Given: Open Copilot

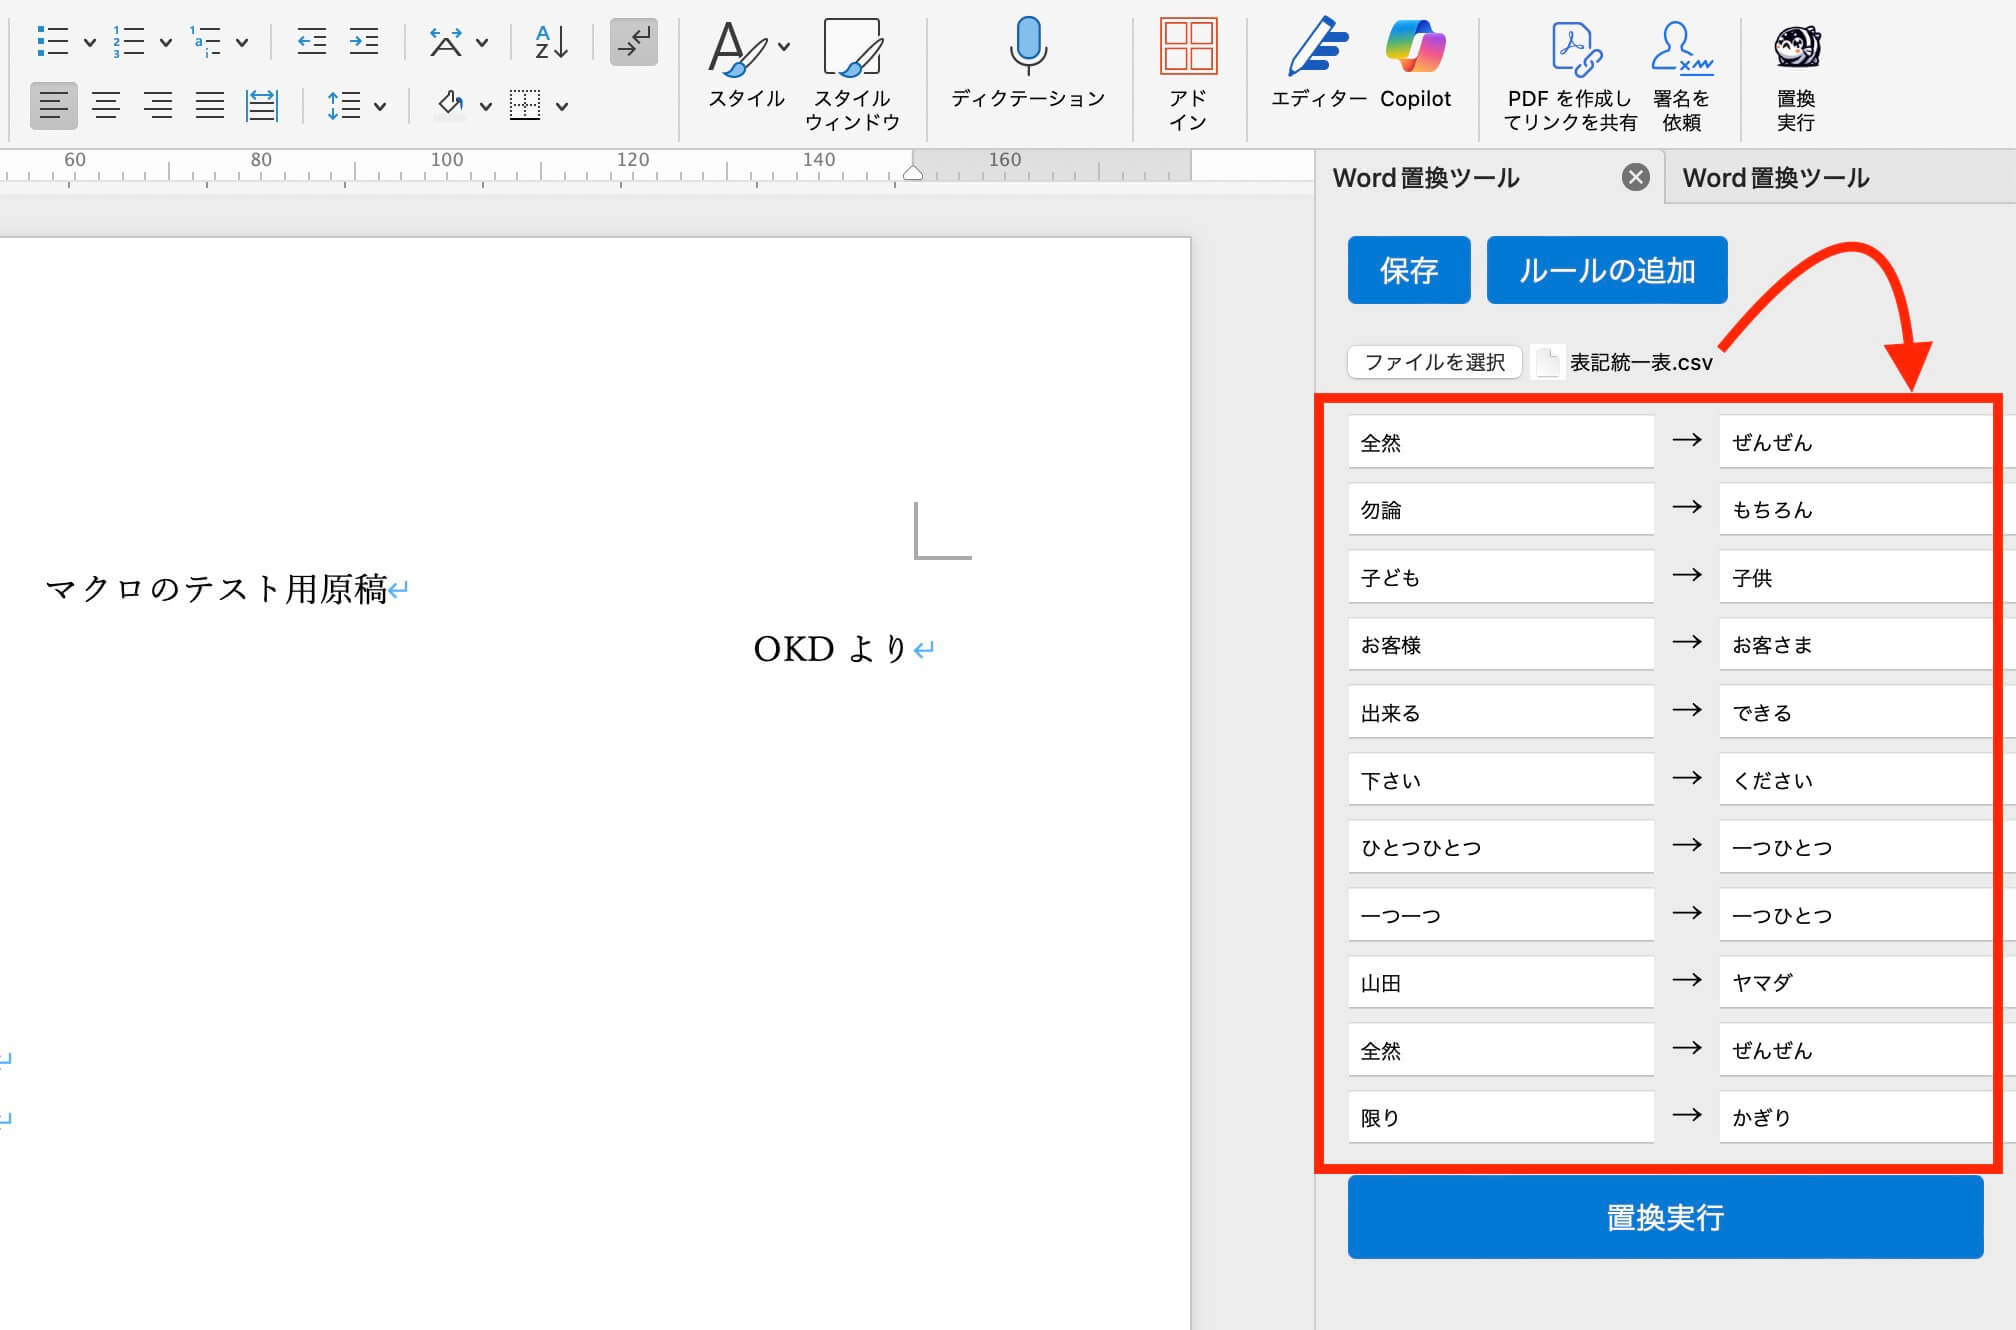Looking at the screenshot, I should (1415, 62).
